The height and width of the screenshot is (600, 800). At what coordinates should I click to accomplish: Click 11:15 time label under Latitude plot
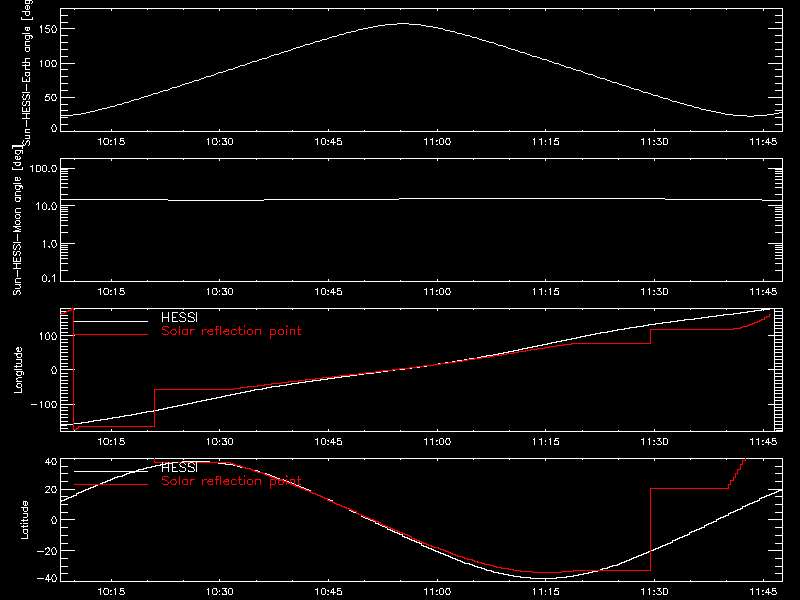[x=546, y=592]
